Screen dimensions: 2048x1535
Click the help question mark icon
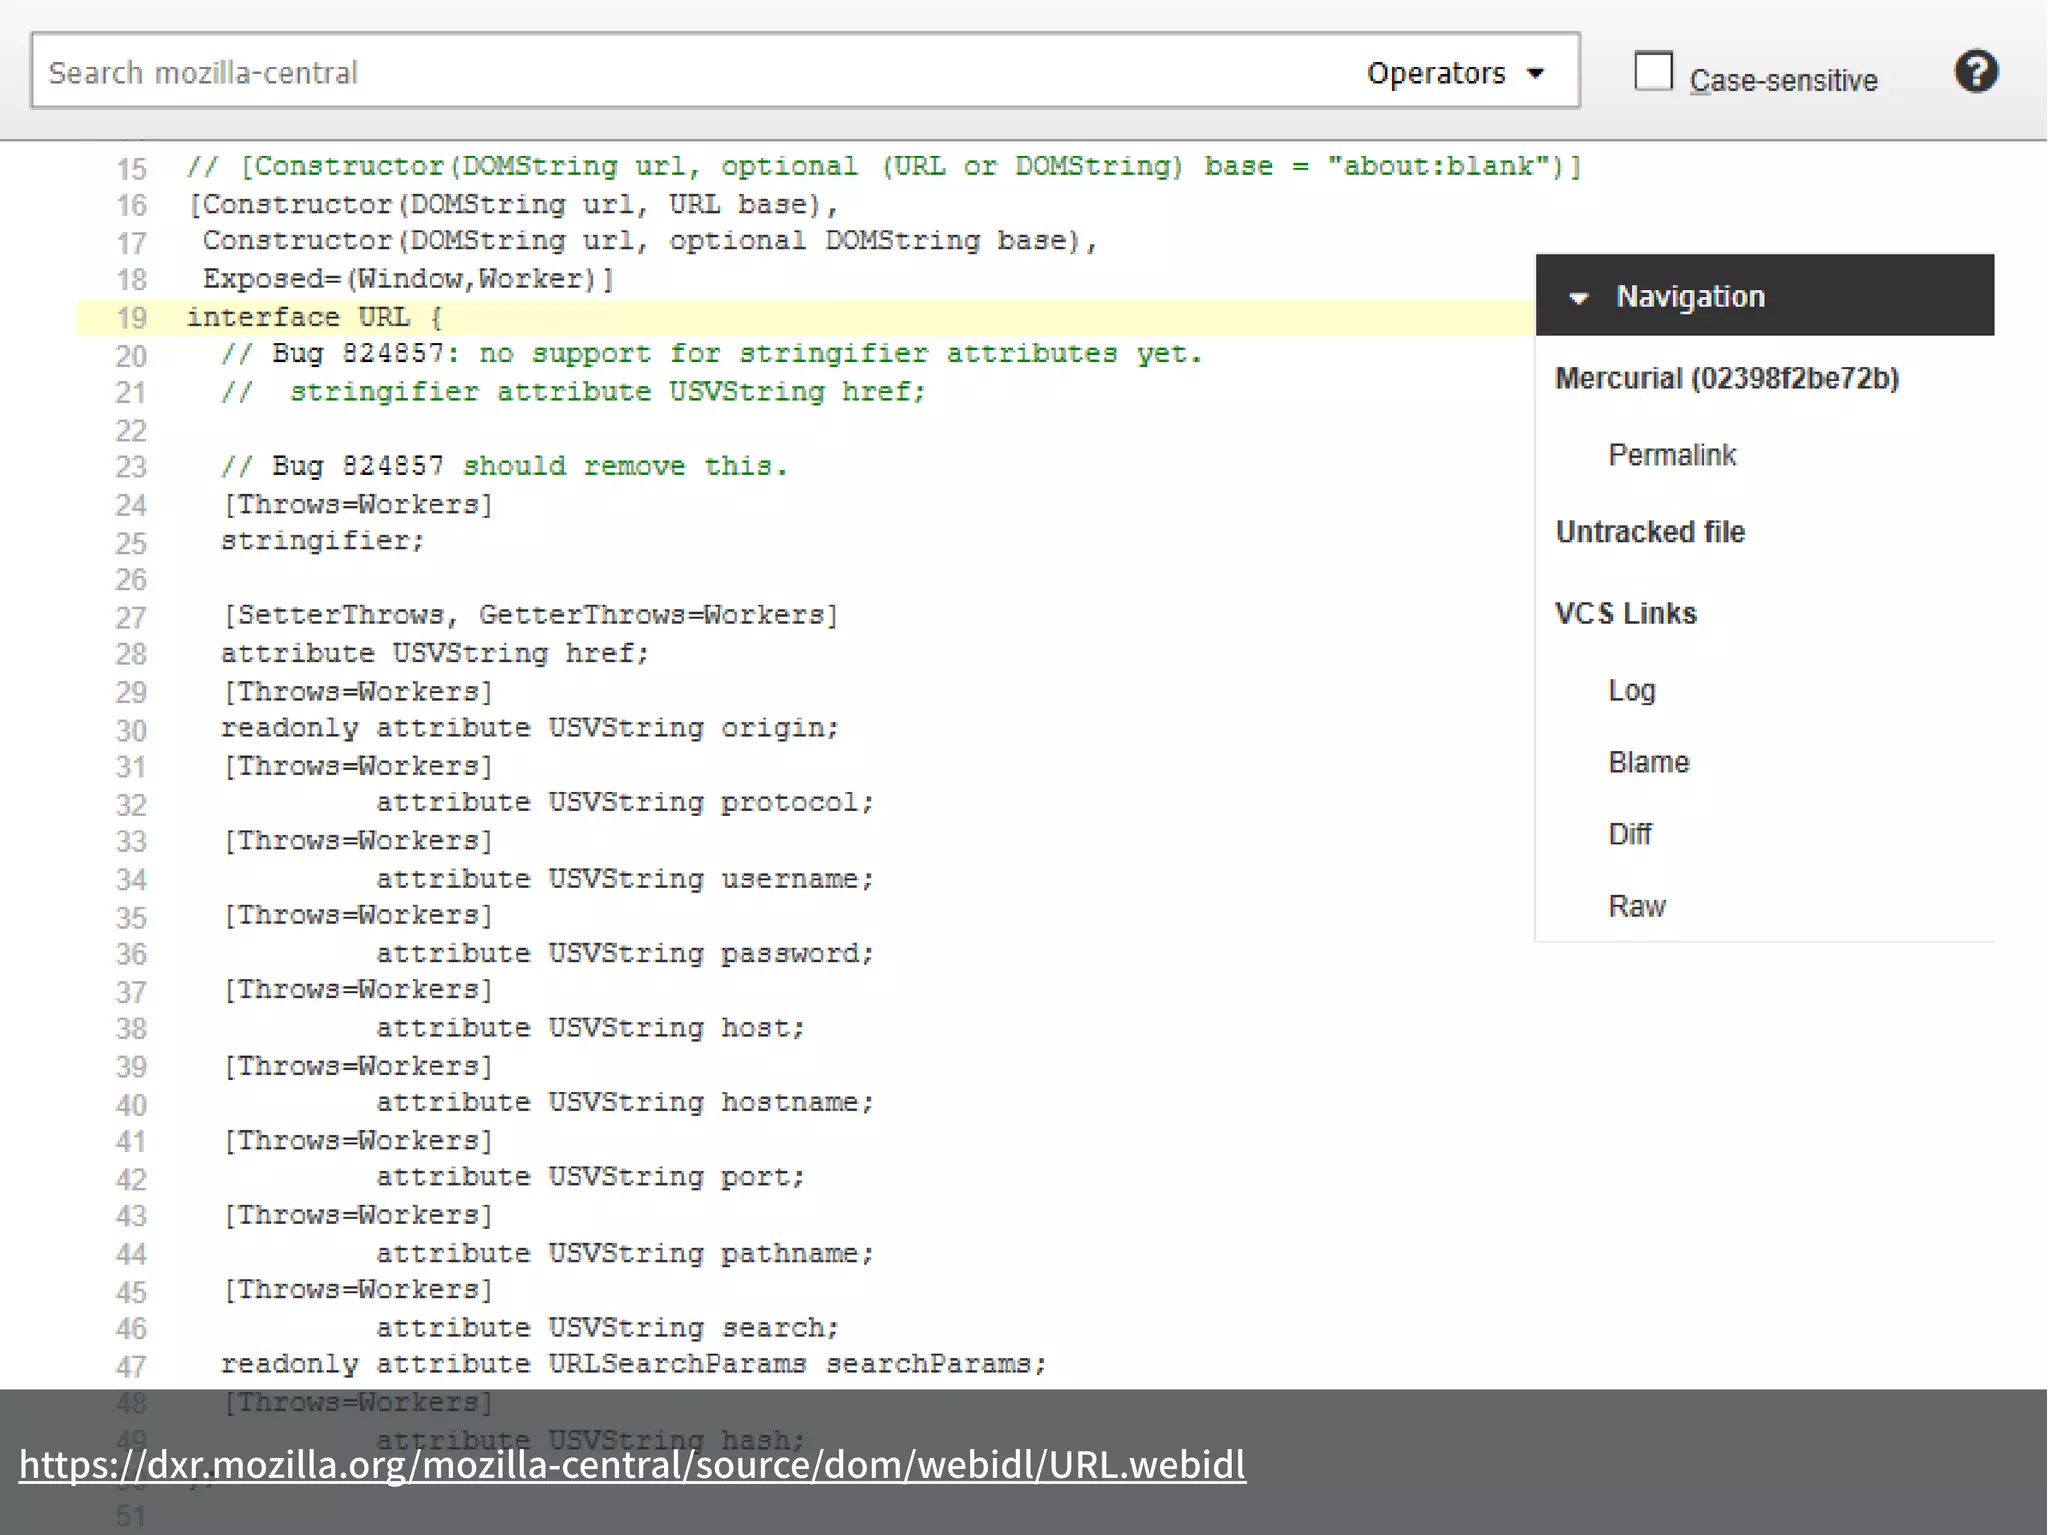pyautogui.click(x=1976, y=72)
